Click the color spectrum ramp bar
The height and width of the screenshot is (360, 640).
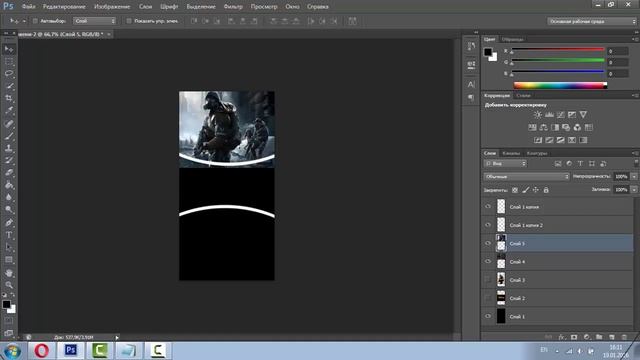(x=560, y=85)
